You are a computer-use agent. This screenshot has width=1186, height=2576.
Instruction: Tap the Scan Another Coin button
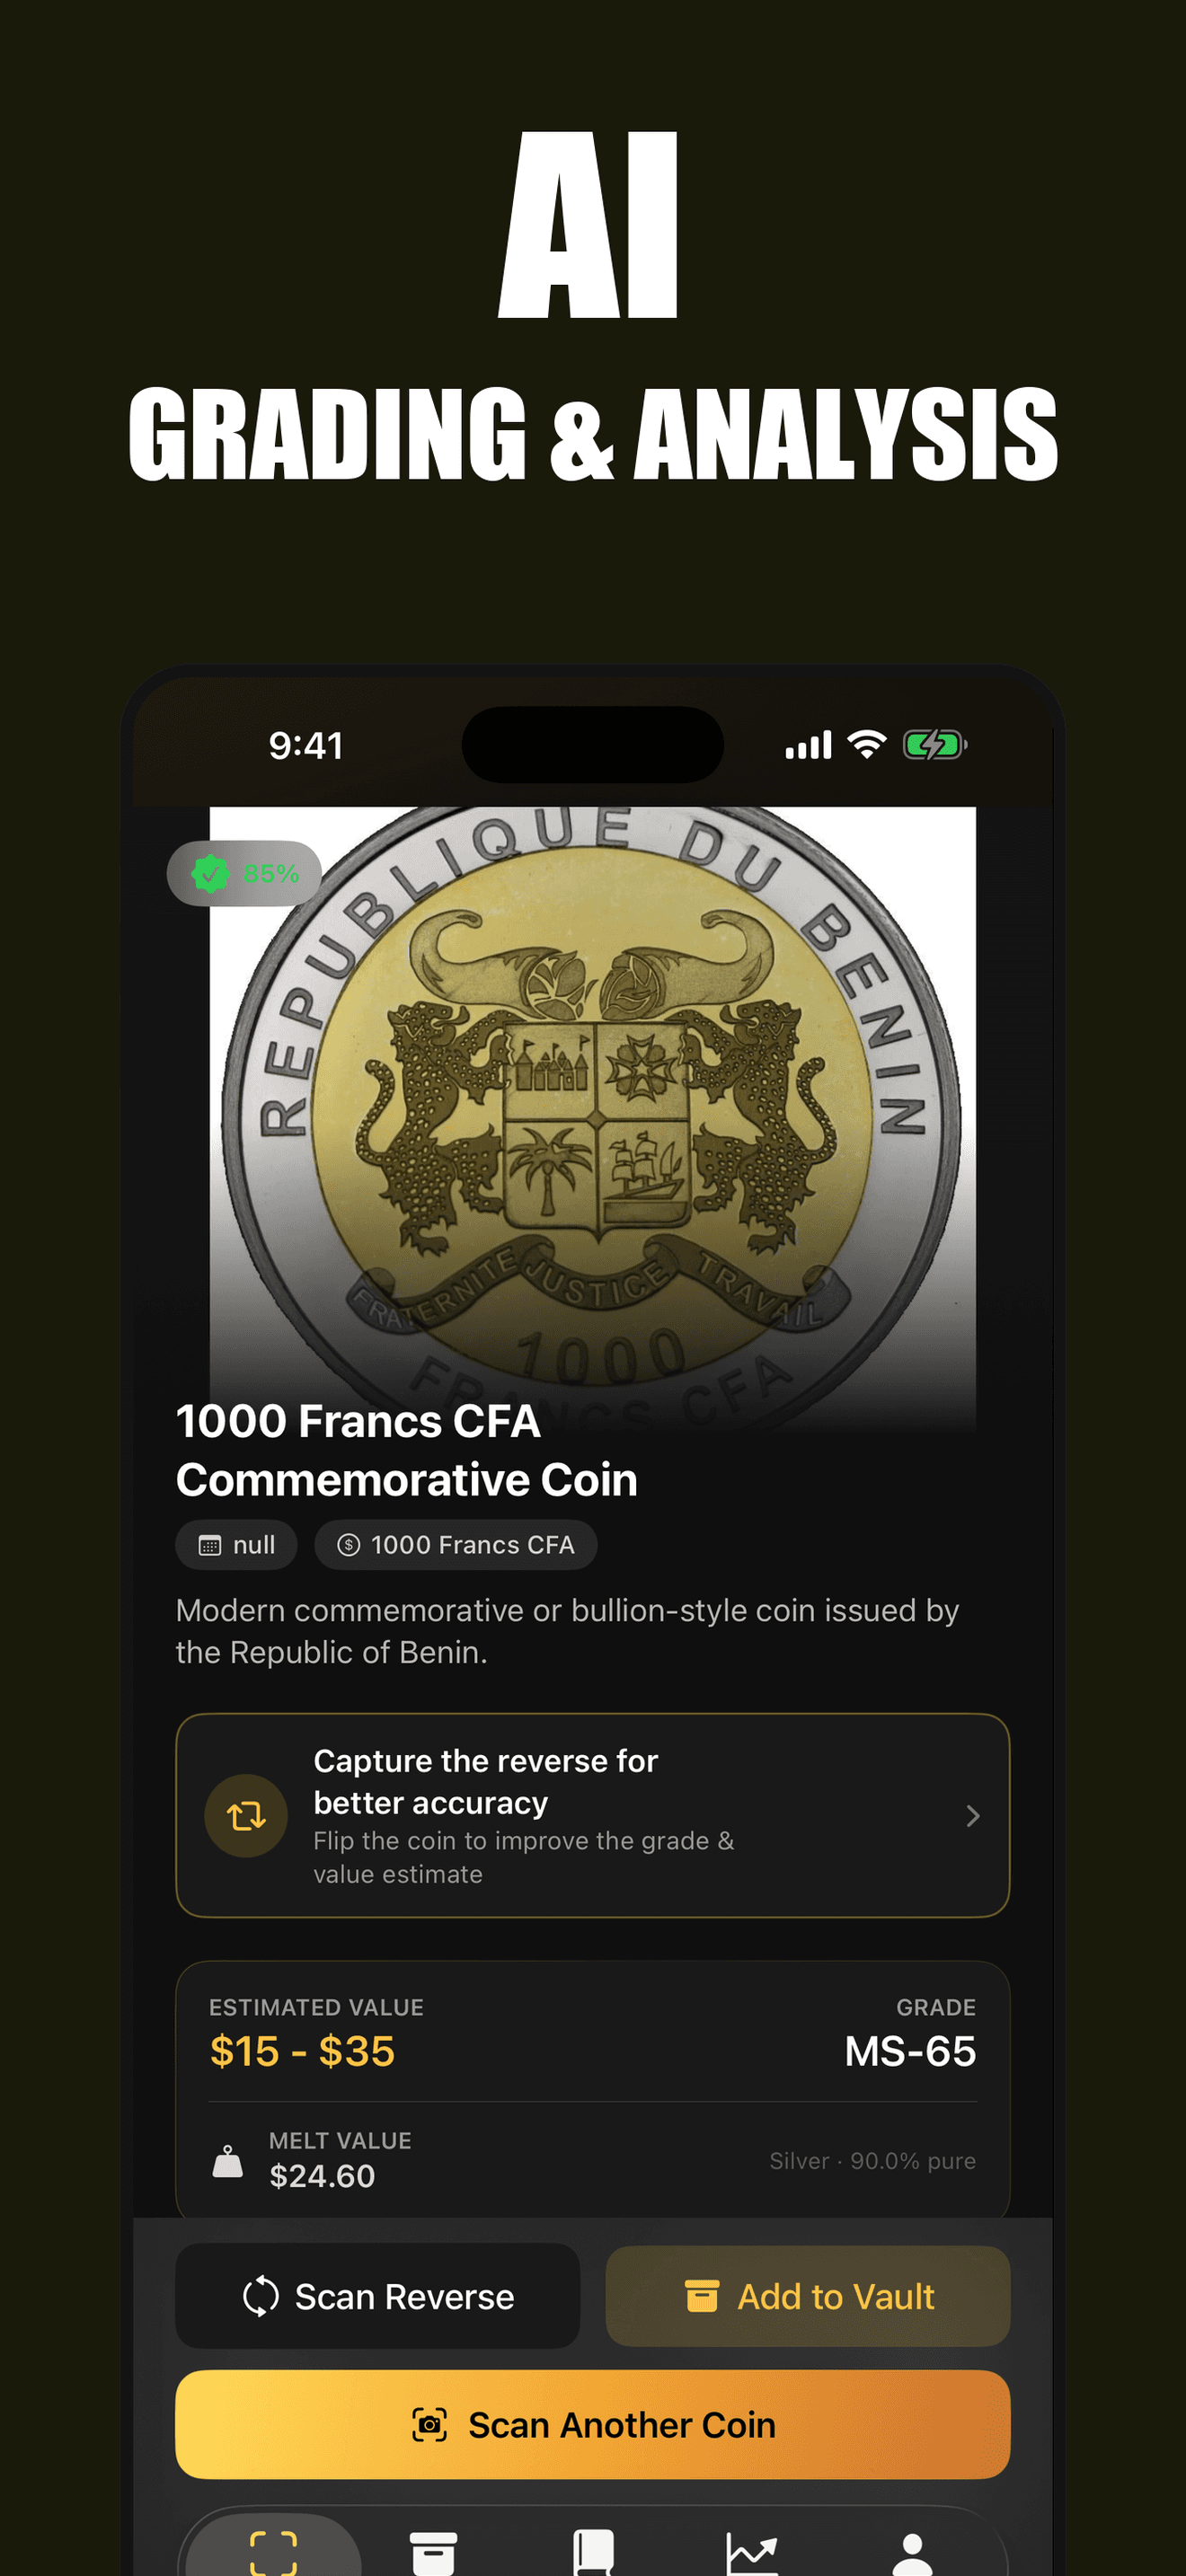coord(593,2425)
